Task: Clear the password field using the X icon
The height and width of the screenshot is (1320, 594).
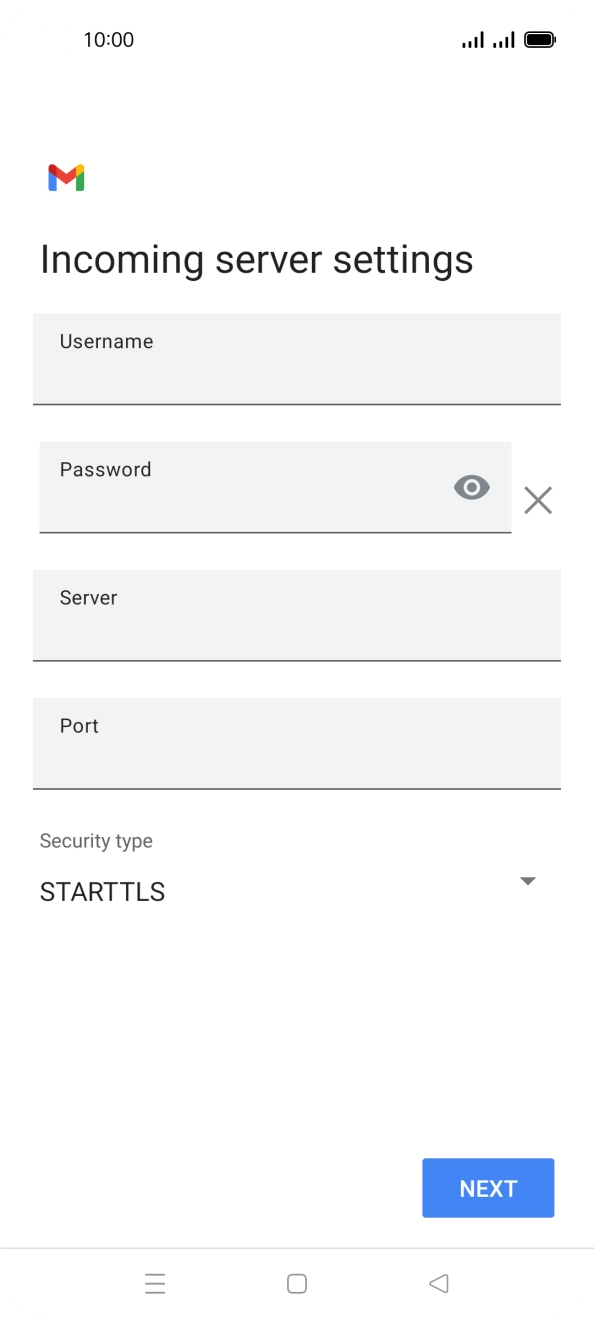Action: [x=538, y=500]
